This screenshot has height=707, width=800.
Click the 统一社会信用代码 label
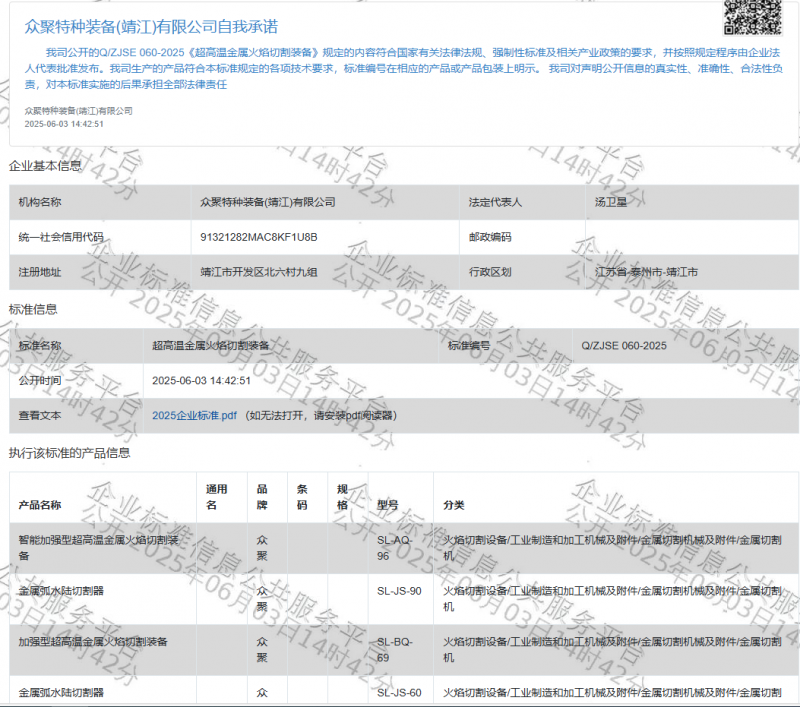click(x=61, y=237)
